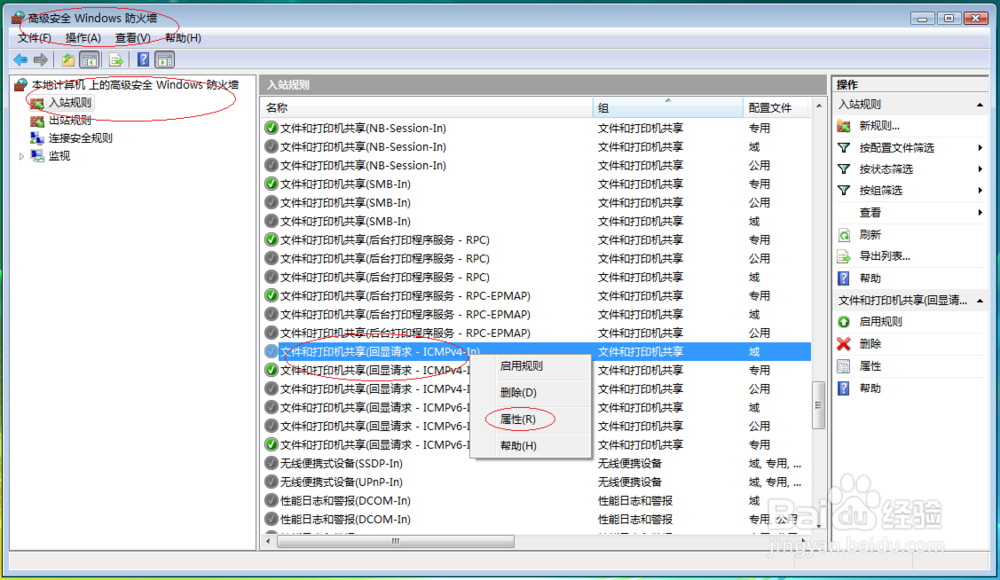The width and height of the screenshot is (1000, 580).
Task: Collapse the 入站规则 section in actions pane
Action: pyautogui.click(x=977, y=103)
